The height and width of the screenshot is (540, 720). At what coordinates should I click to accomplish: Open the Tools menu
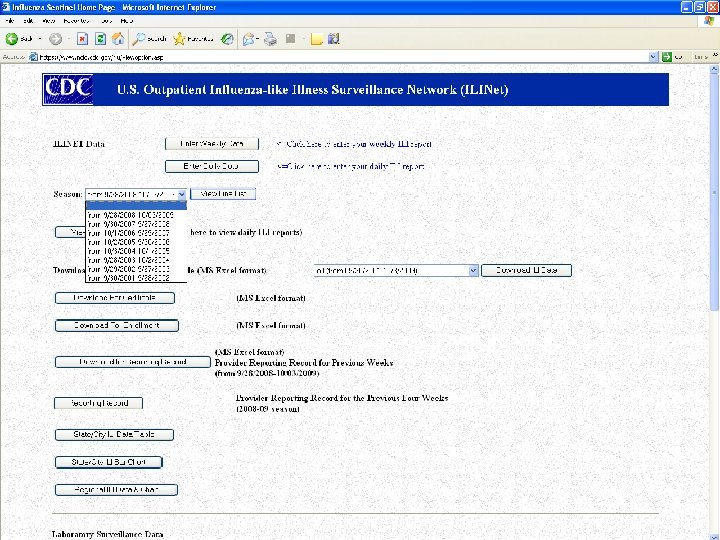click(x=107, y=21)
